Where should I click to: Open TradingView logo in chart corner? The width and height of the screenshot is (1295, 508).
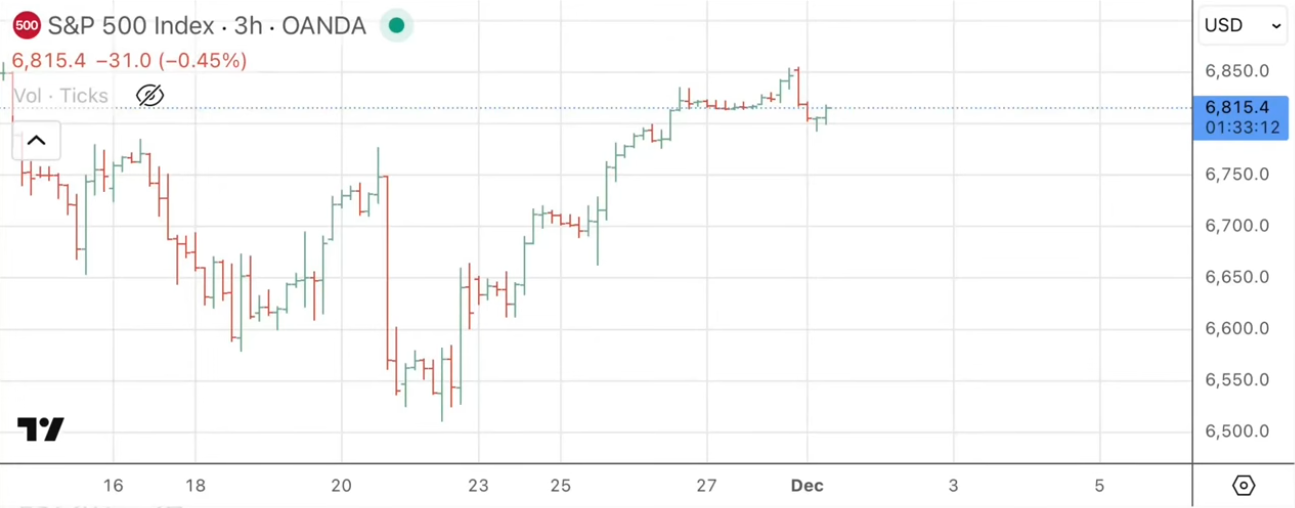pyautogui.click(x=41, y=429)
